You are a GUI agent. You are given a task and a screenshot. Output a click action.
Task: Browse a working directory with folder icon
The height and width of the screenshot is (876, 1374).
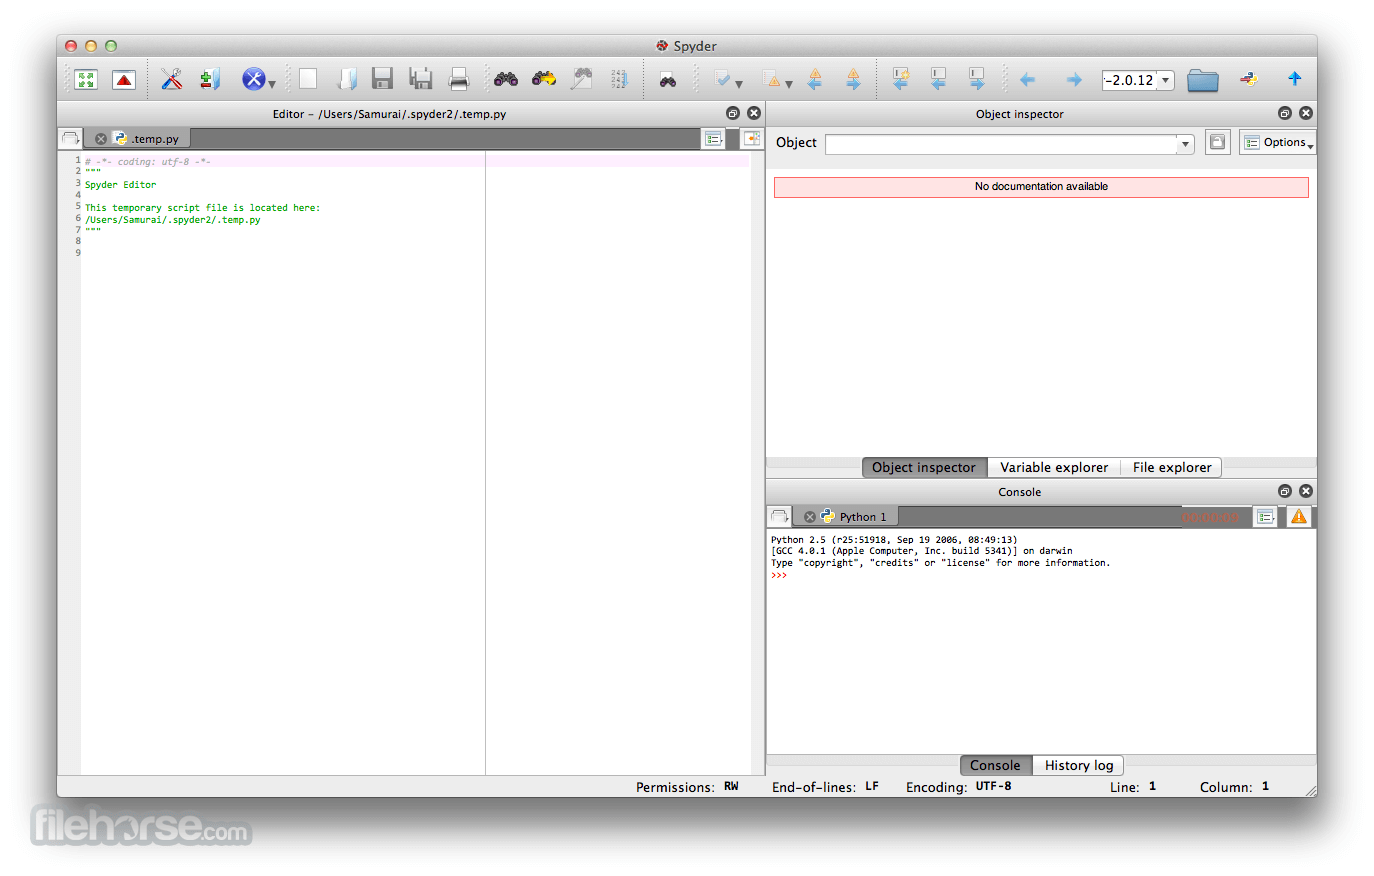tap(1203, 80)
